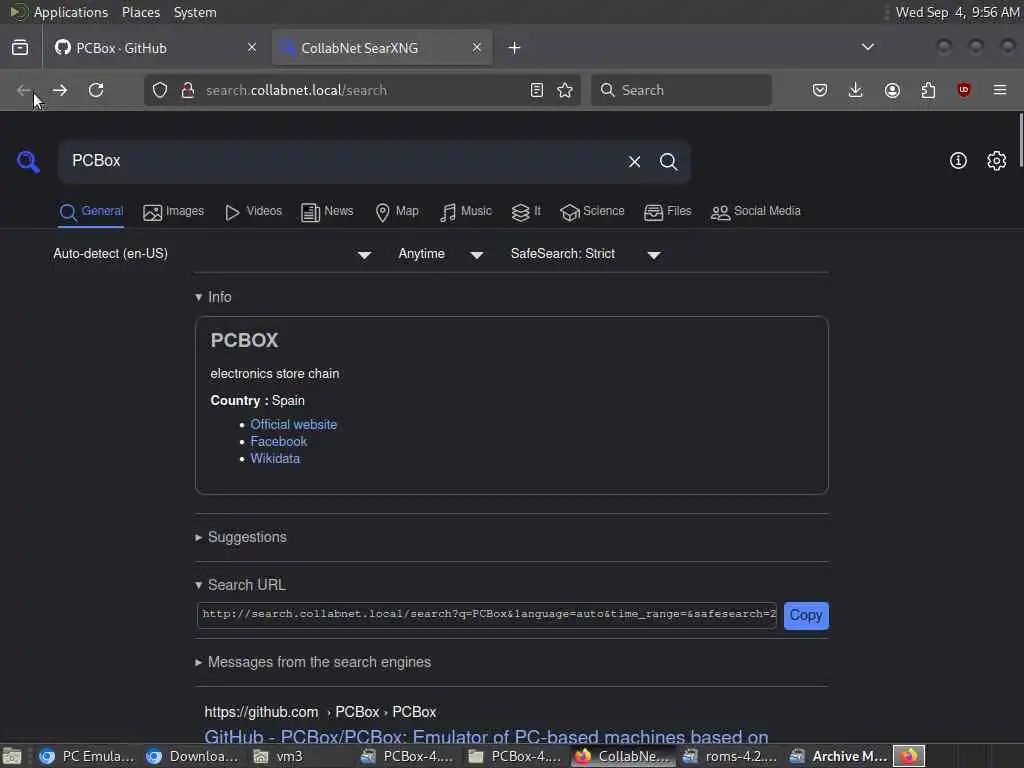The width and height of the screenshot is (1024, 768).
Task: Open the Auto-detect language dropdown
Action: pos(212,254)
